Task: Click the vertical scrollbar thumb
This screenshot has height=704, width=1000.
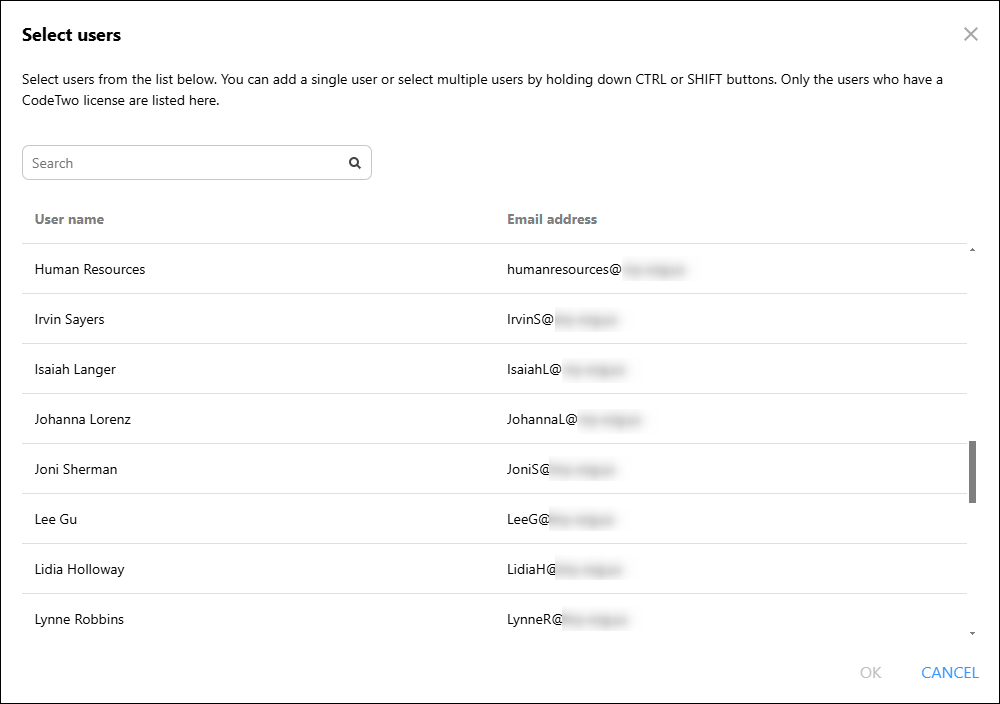Action: (x=972, y=472)
